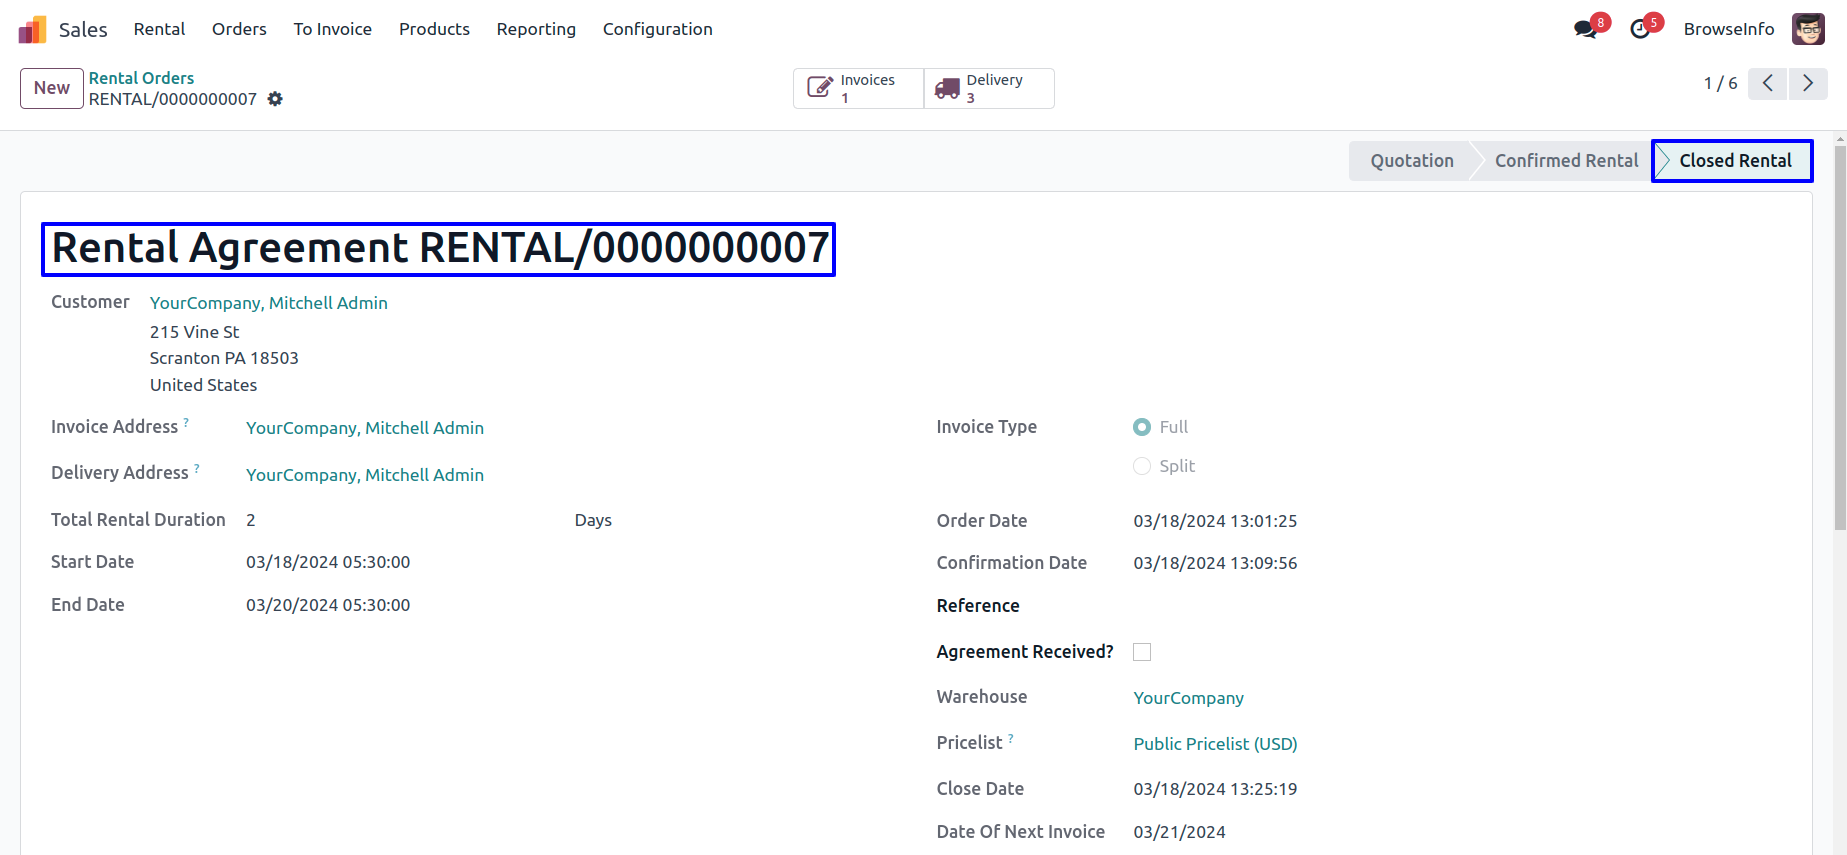Select the Closed Rental status stage
Image resolution: width=1847 pixels, height=855 pixels.
[1733, 161]
